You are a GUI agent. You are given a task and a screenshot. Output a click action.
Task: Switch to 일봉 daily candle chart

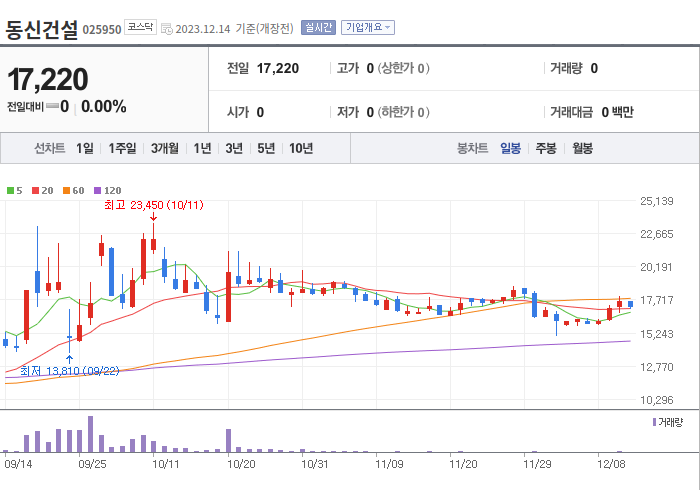[510, 148]
